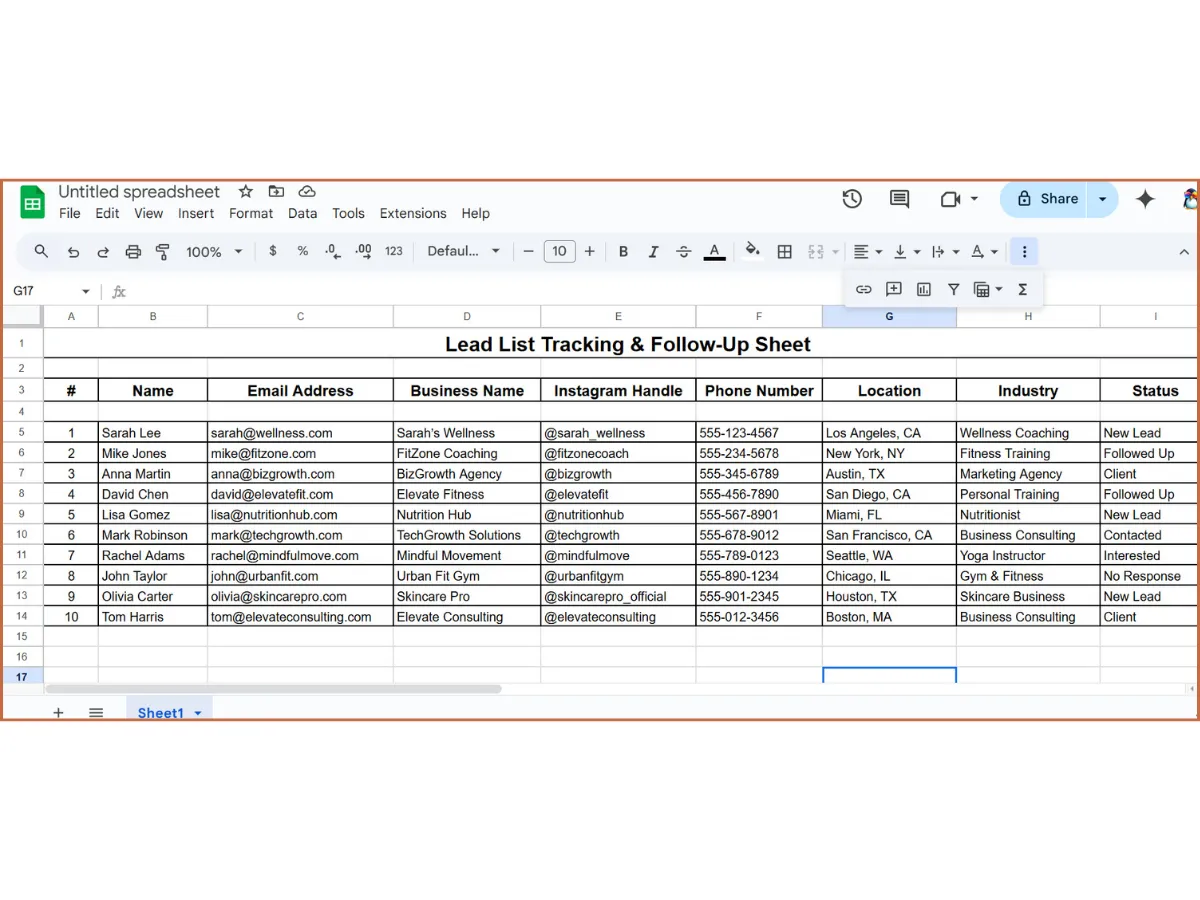This screenshot has width=1200, height=900.
Task: Open the Edit menu
Action: coord(107,213)
